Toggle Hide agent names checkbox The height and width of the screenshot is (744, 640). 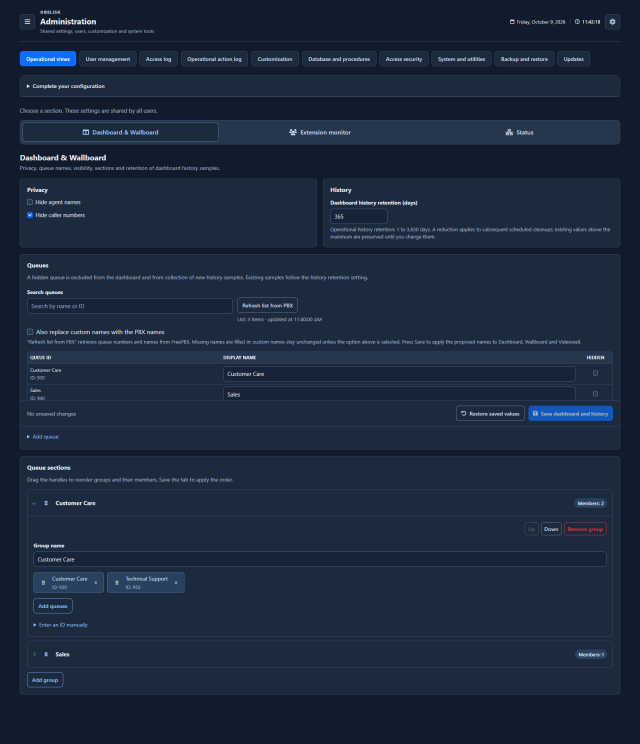30,202
